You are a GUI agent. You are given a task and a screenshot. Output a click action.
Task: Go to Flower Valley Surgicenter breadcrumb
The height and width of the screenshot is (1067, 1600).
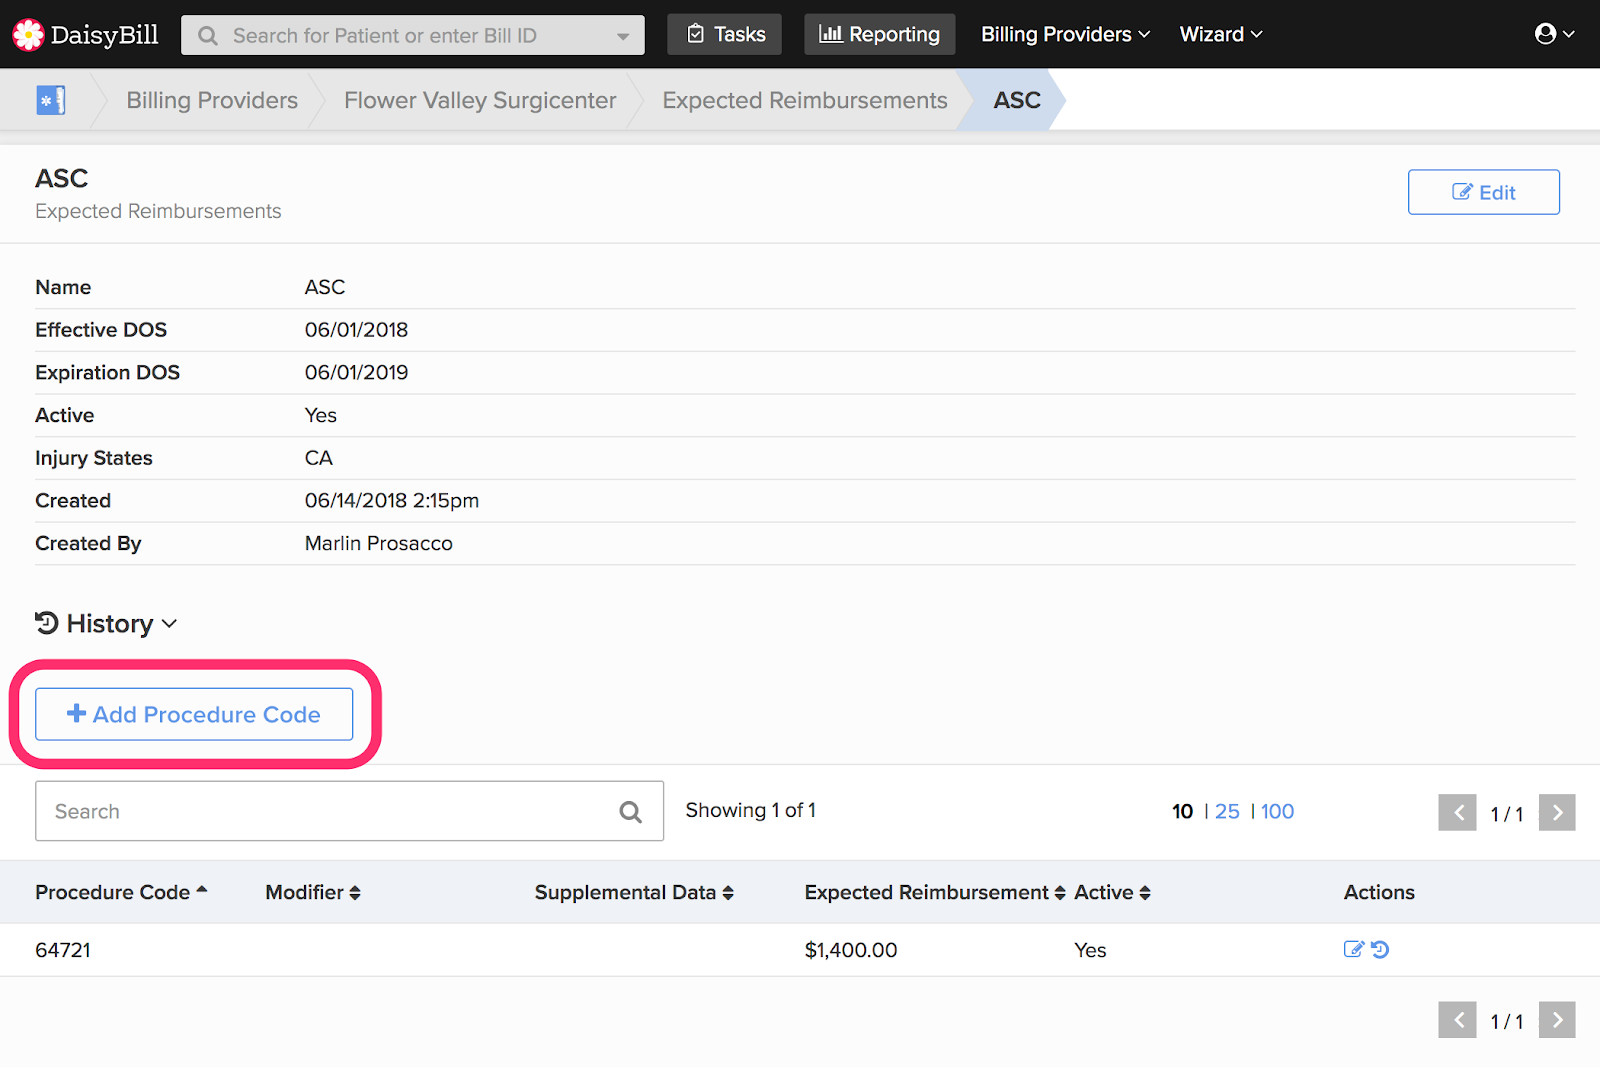[480, 100]
